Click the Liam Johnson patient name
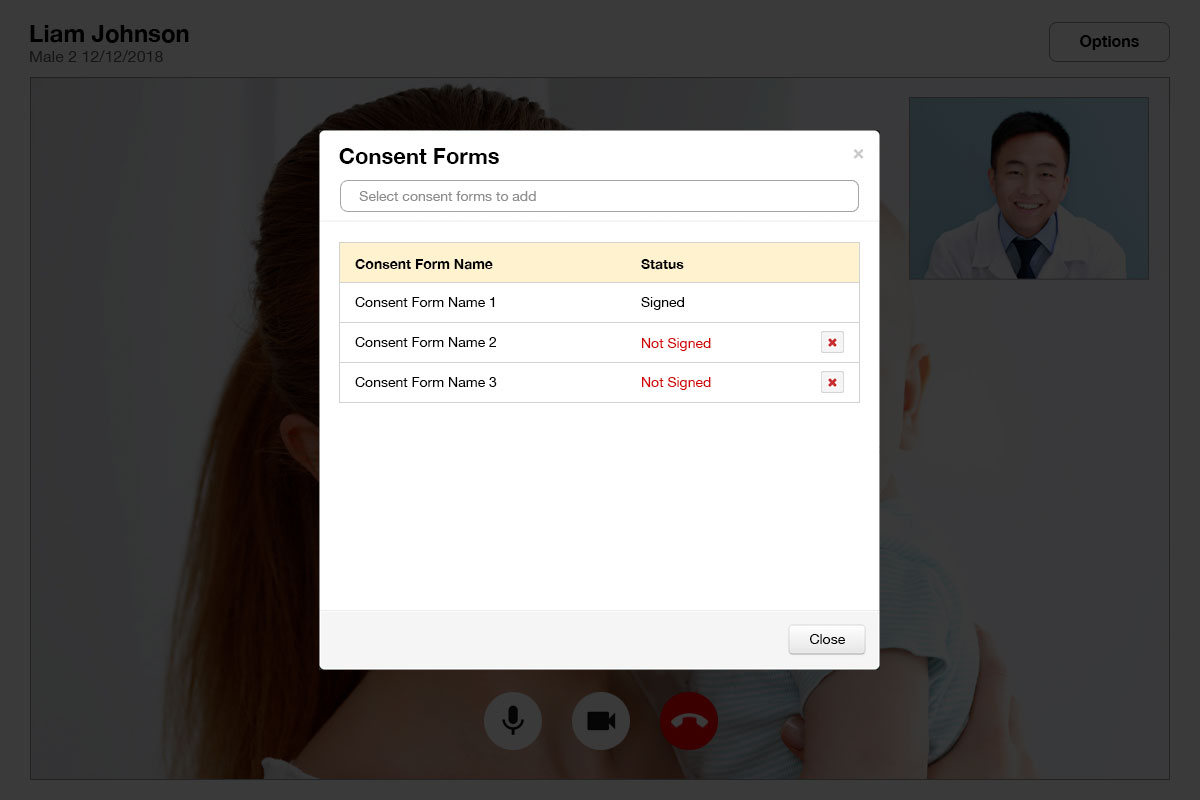 pyautogui.click(x=109, y=33)
